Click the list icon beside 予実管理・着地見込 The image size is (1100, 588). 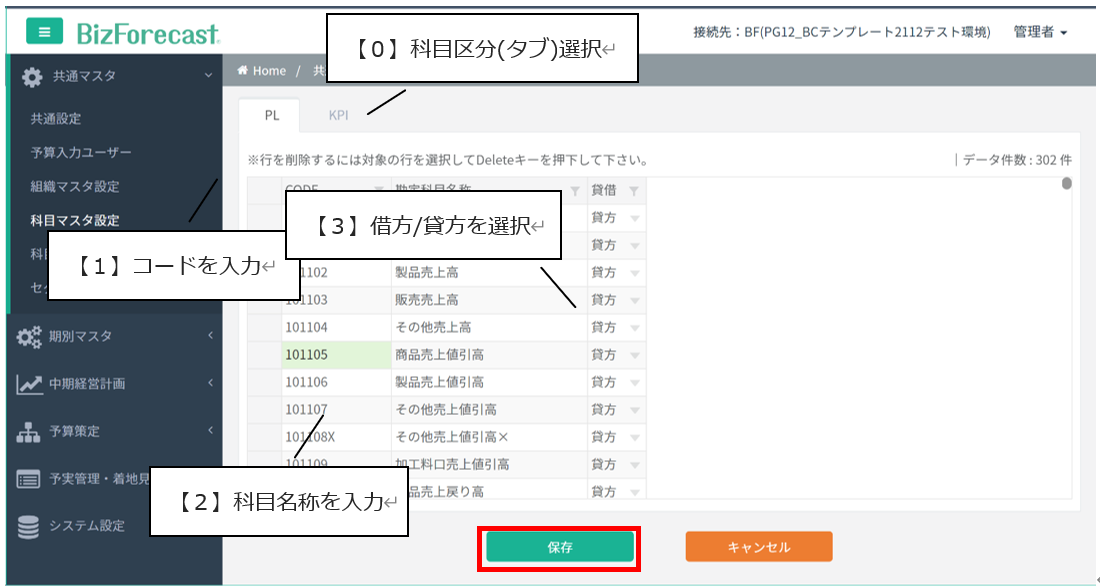[x=29, y=479]
